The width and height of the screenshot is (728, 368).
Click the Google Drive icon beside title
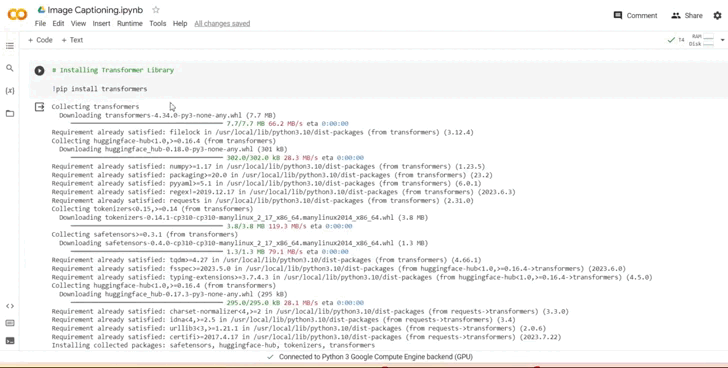pos(41,10)
